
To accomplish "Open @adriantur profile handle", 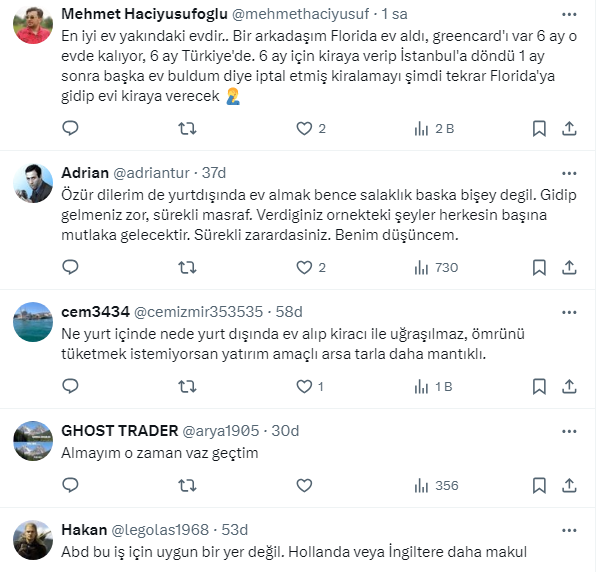I will coord(151,173).
